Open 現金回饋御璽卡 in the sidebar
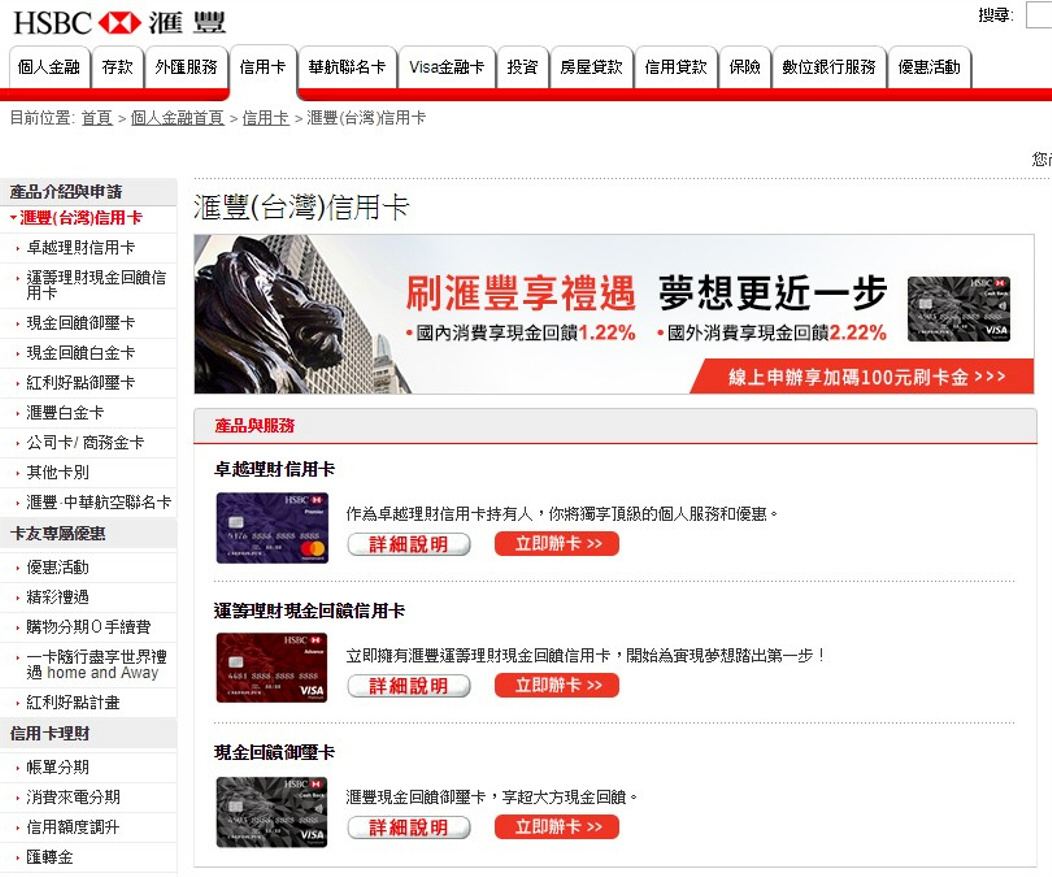The width and height of the screenshot is (1052, 877). point(81,323)
